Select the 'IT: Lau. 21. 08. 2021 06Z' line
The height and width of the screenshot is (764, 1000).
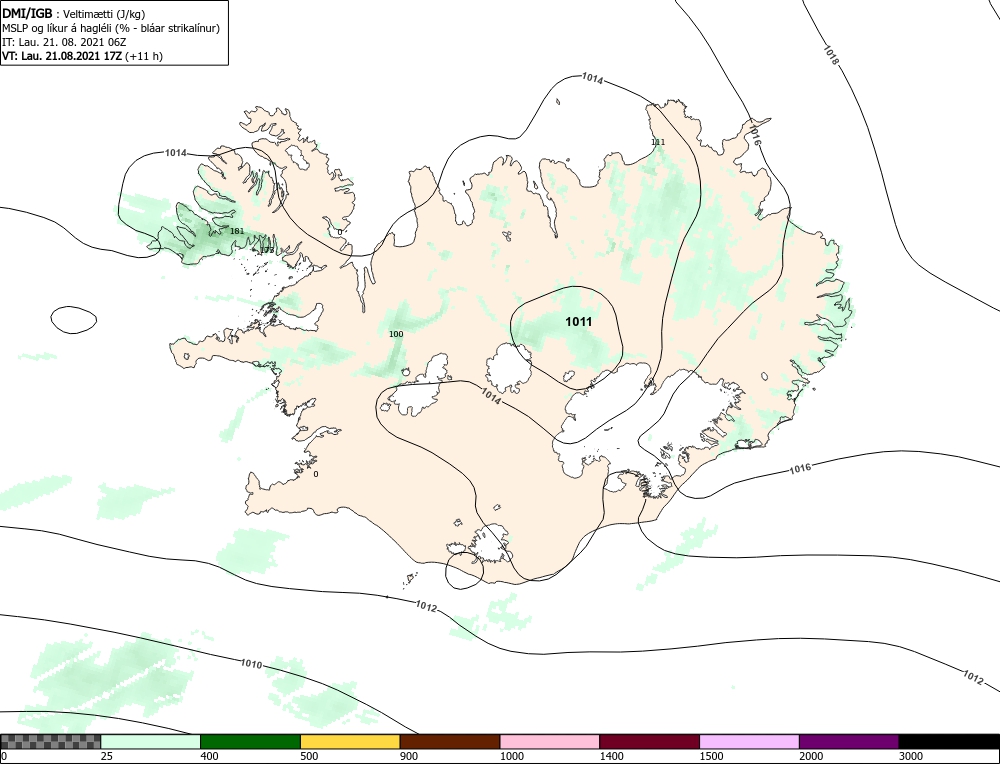64,42
